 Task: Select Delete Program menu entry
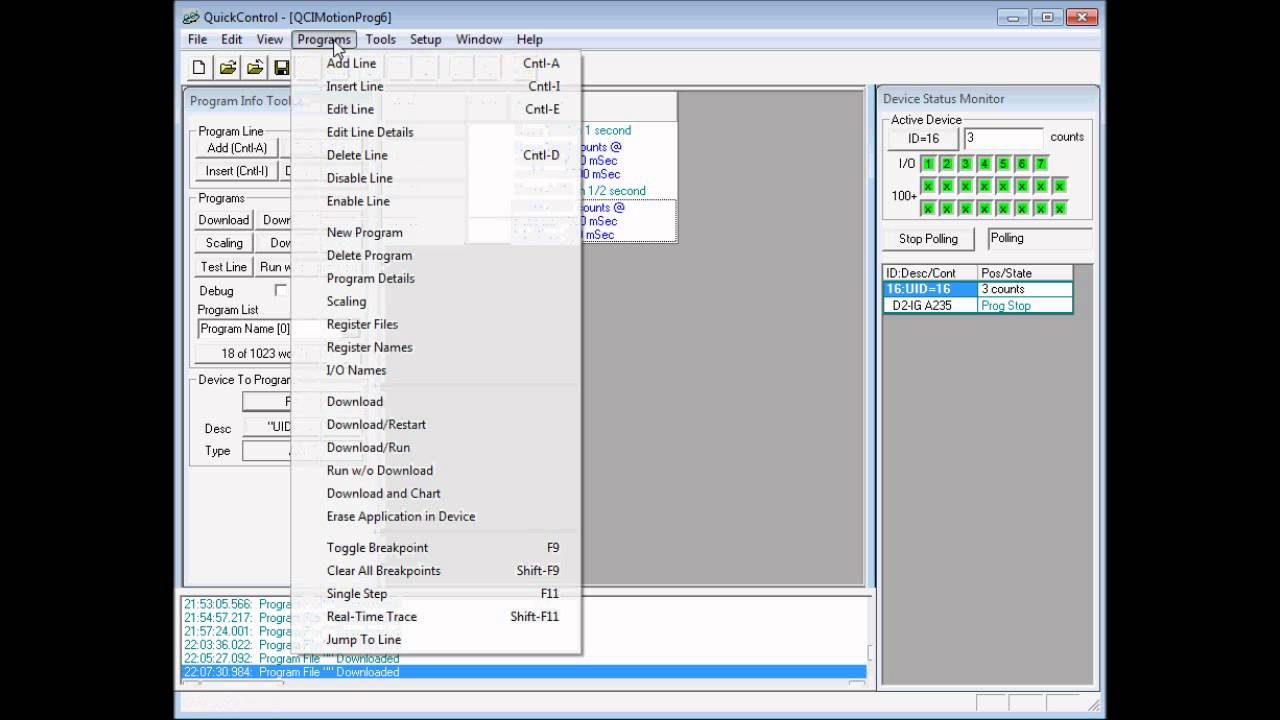[436, 255]
